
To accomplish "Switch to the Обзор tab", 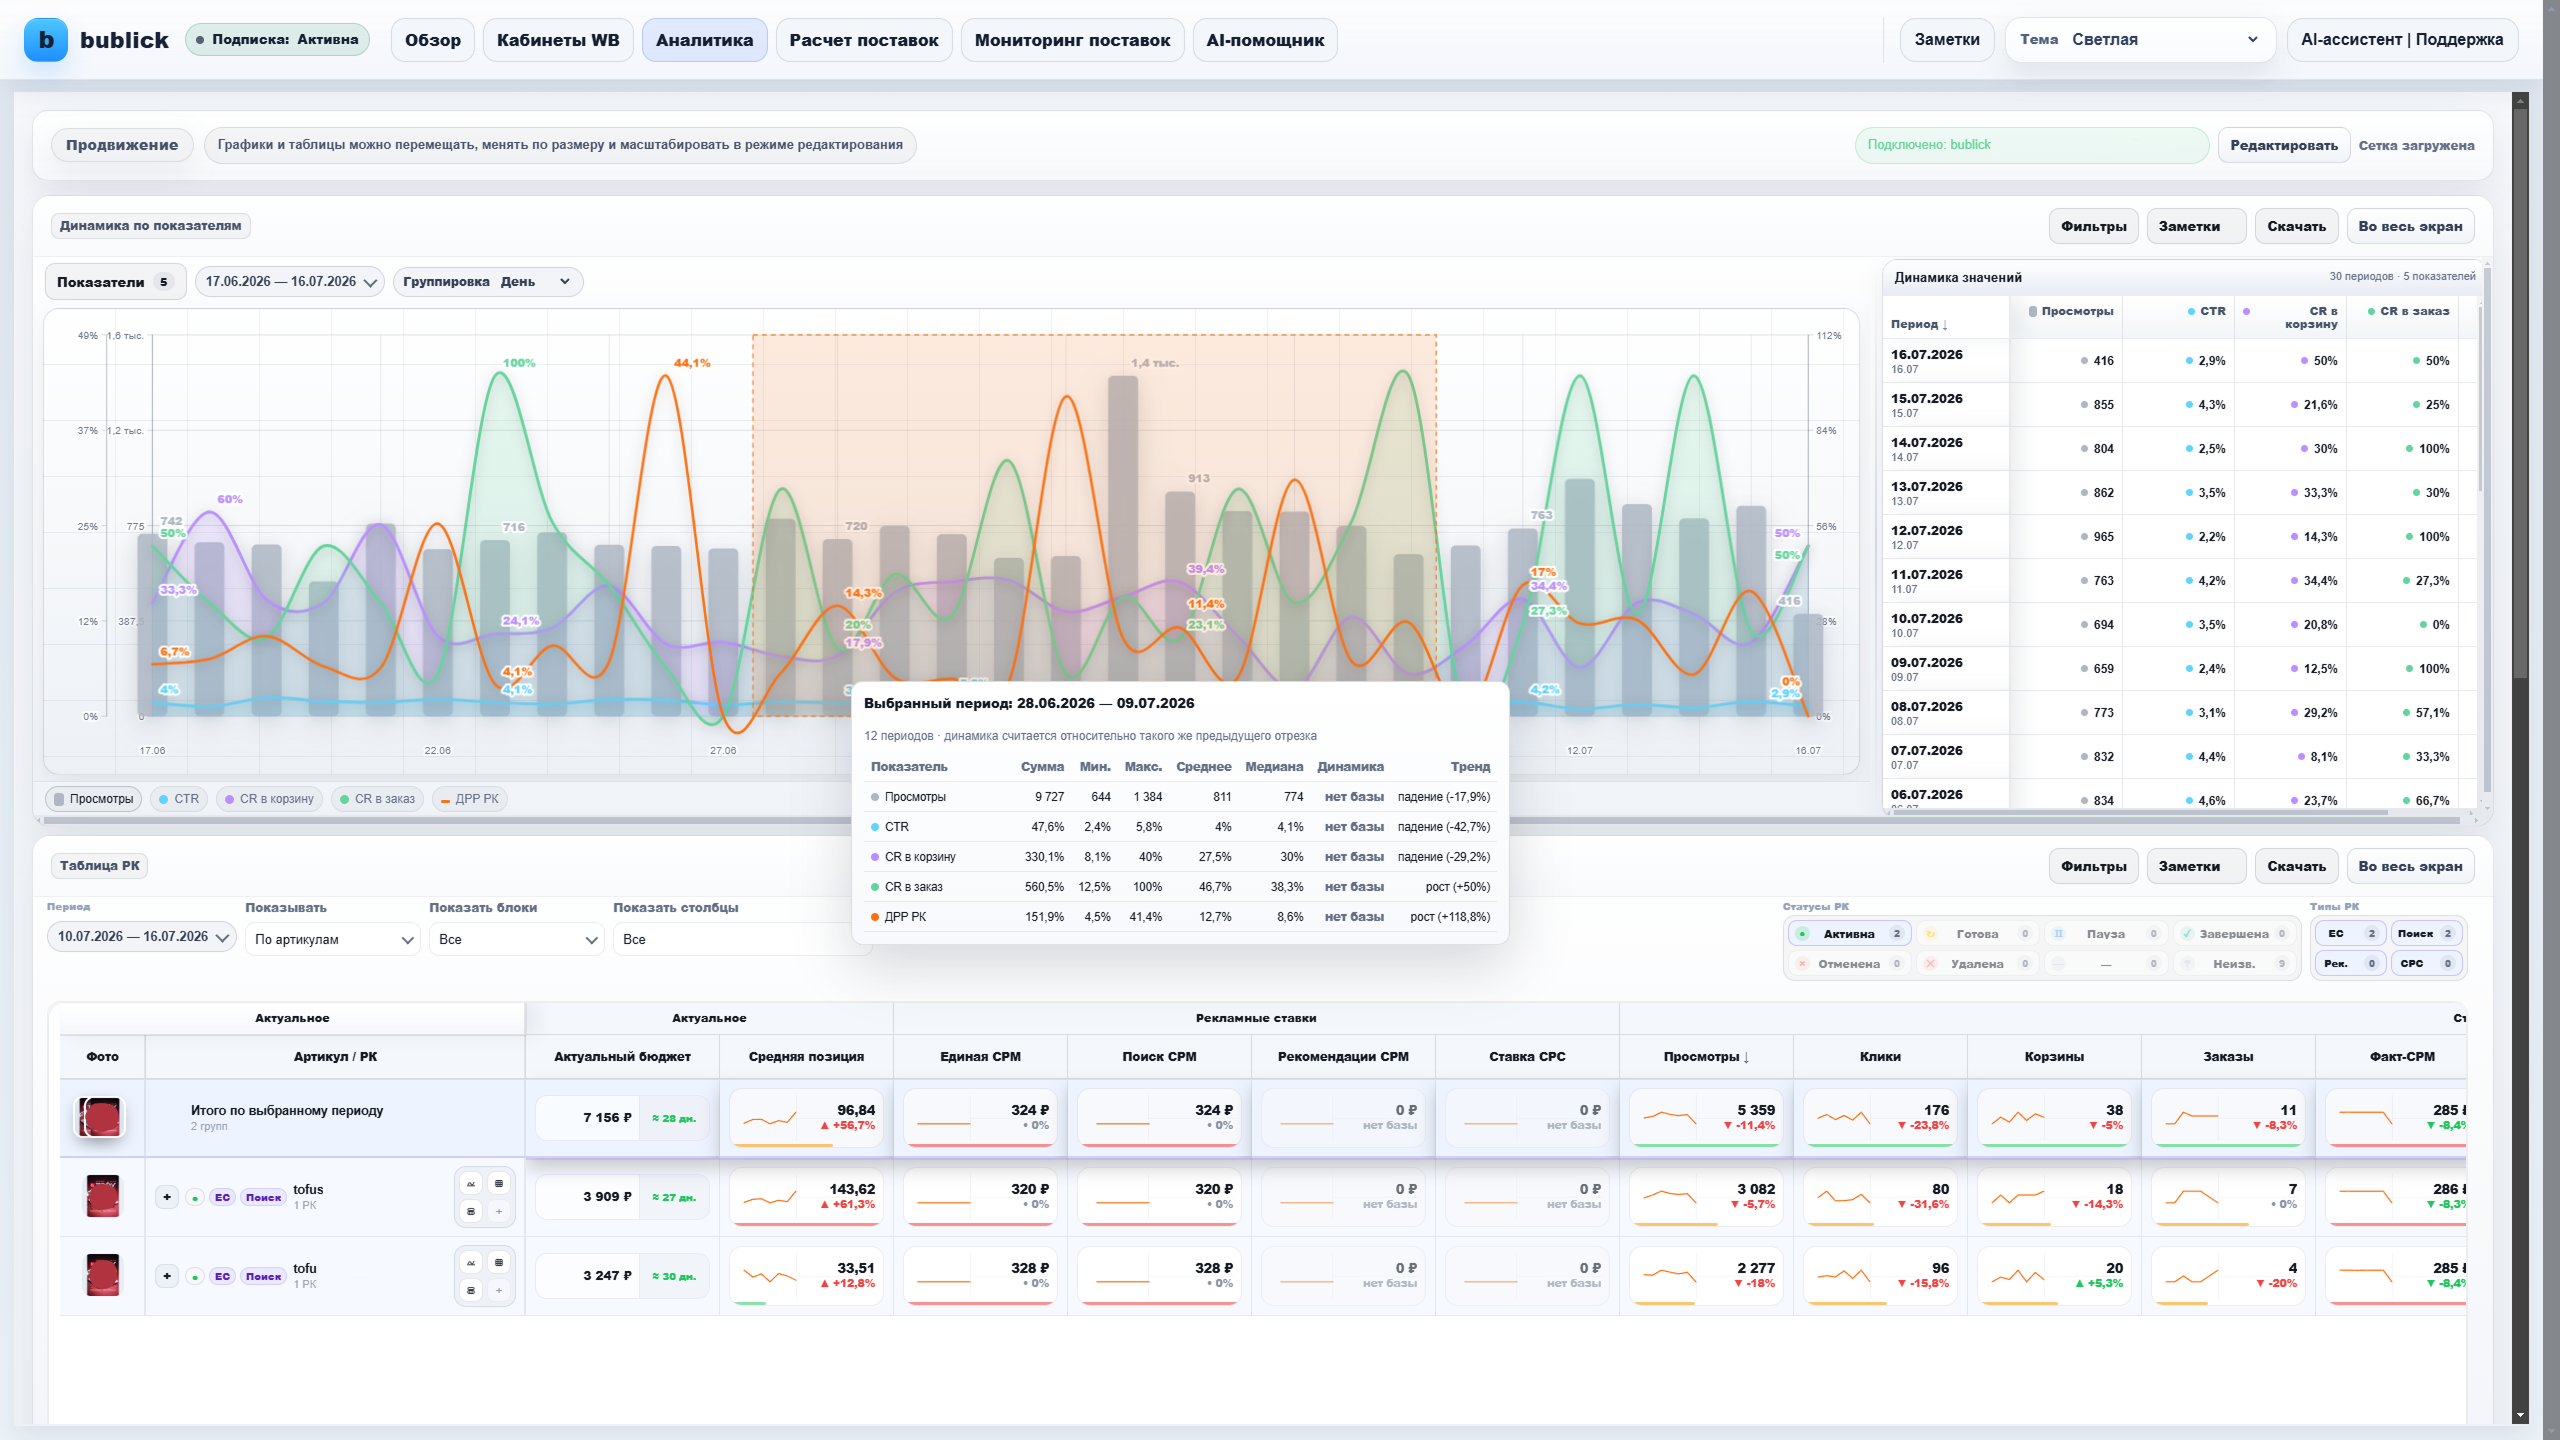I will (x=433, y=40).
